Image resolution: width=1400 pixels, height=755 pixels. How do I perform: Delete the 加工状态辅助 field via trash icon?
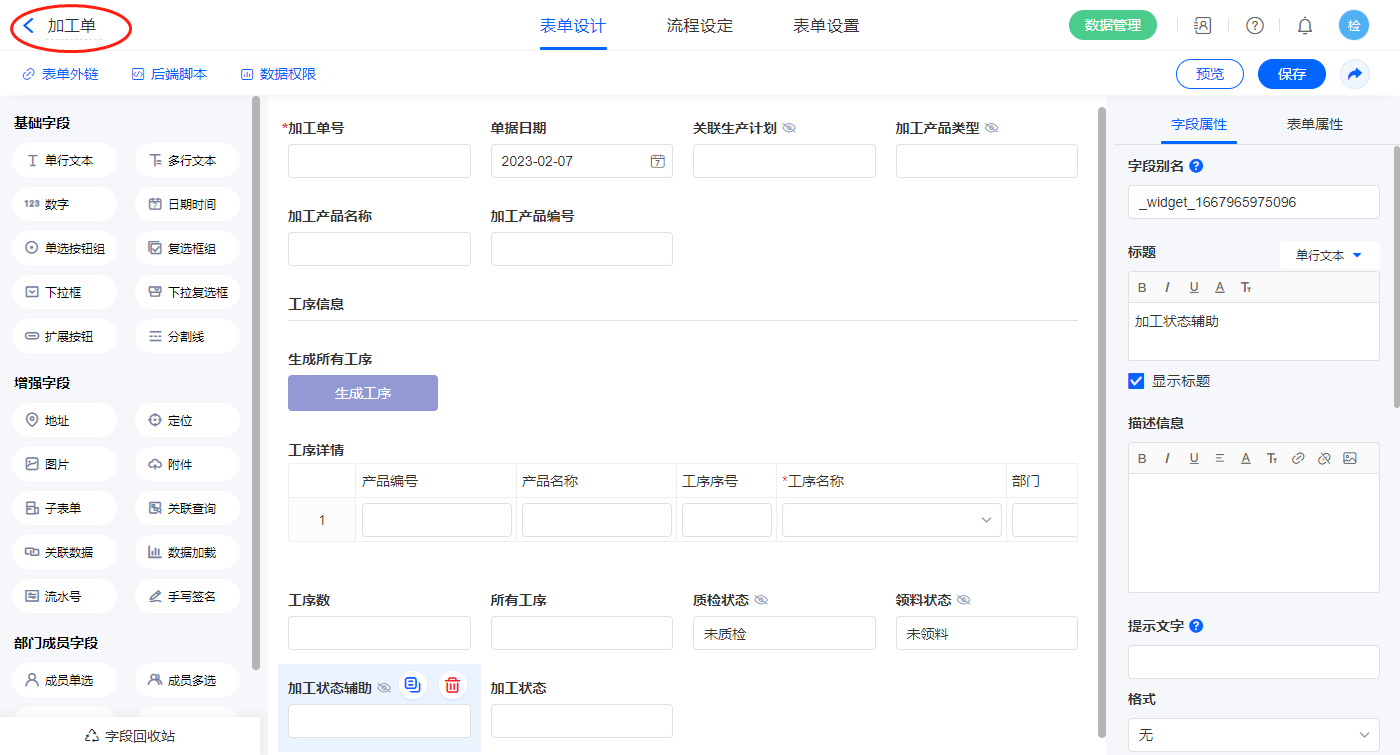coord(452,685)
